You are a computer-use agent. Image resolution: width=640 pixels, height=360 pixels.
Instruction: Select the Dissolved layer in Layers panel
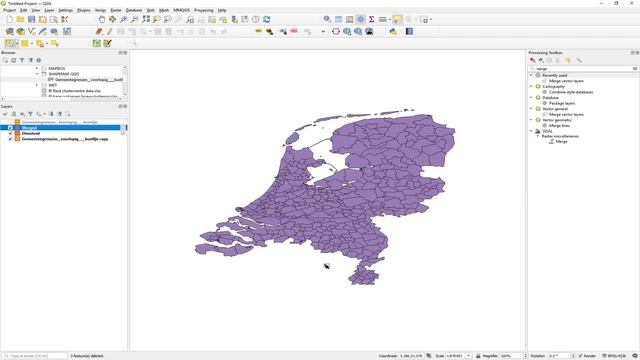click(31, 133)
